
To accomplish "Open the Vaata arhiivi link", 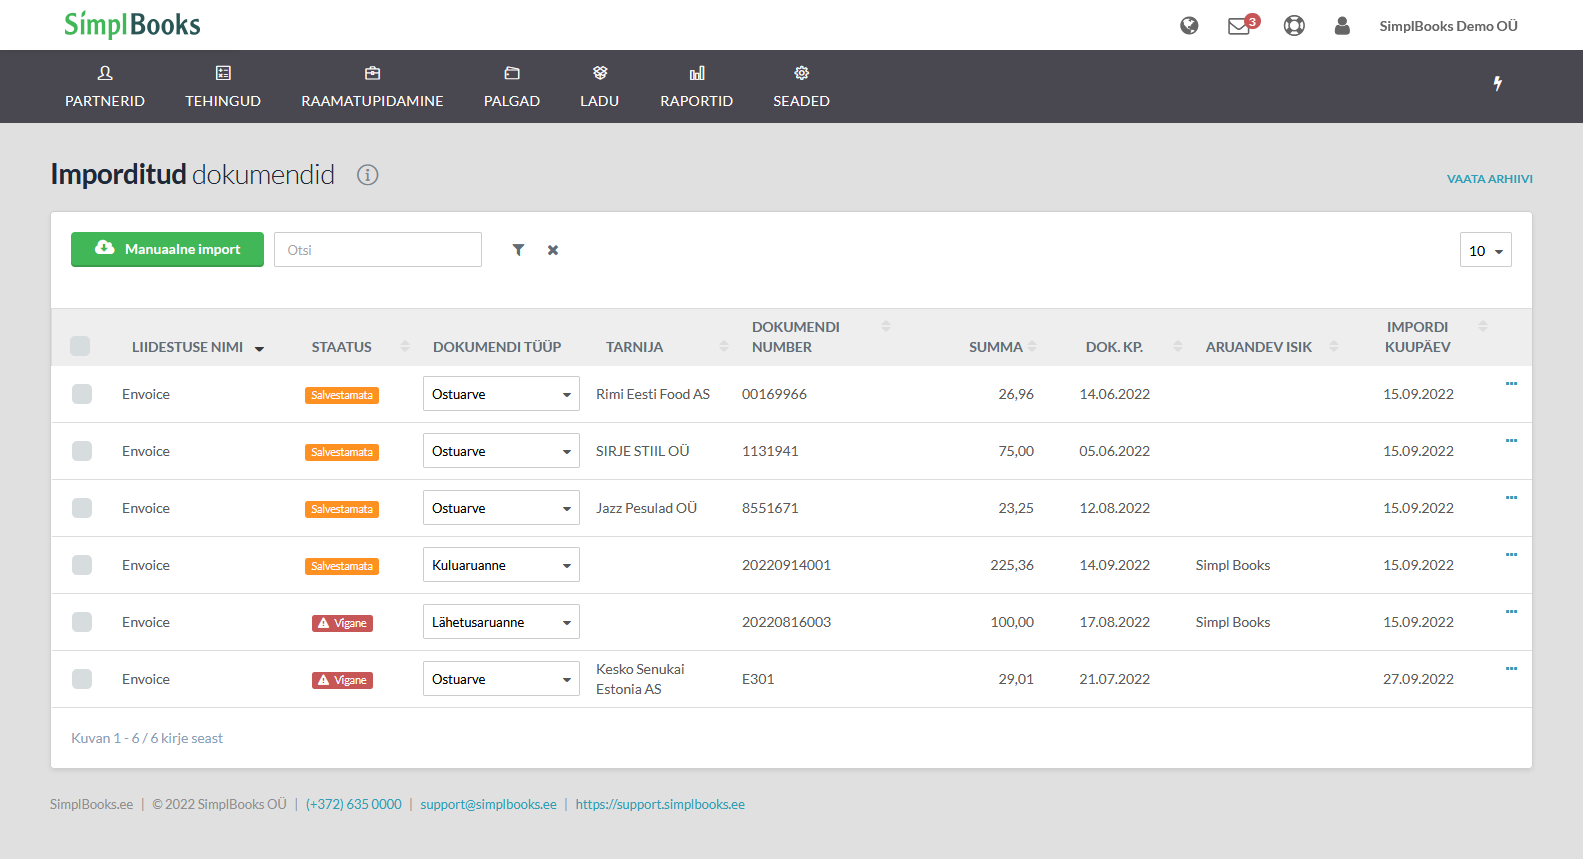I will pos(1489,179).
